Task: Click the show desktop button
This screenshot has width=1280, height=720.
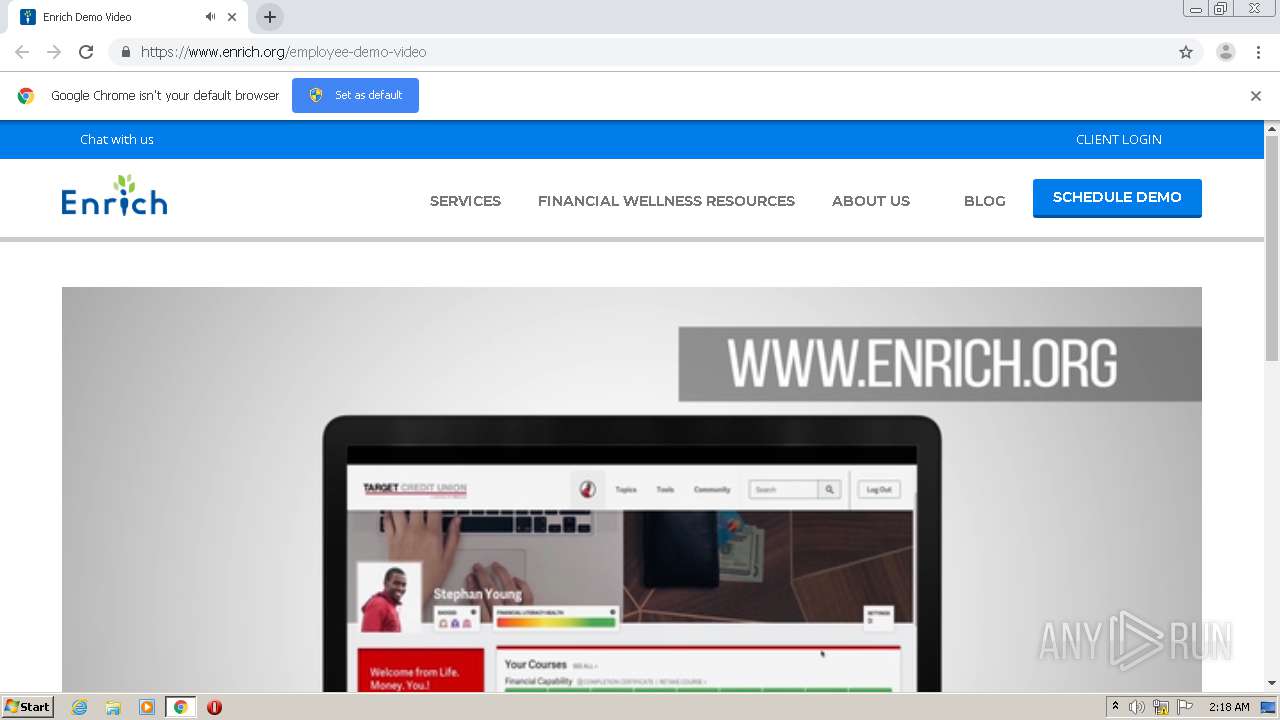Action: pos(1269,707)
